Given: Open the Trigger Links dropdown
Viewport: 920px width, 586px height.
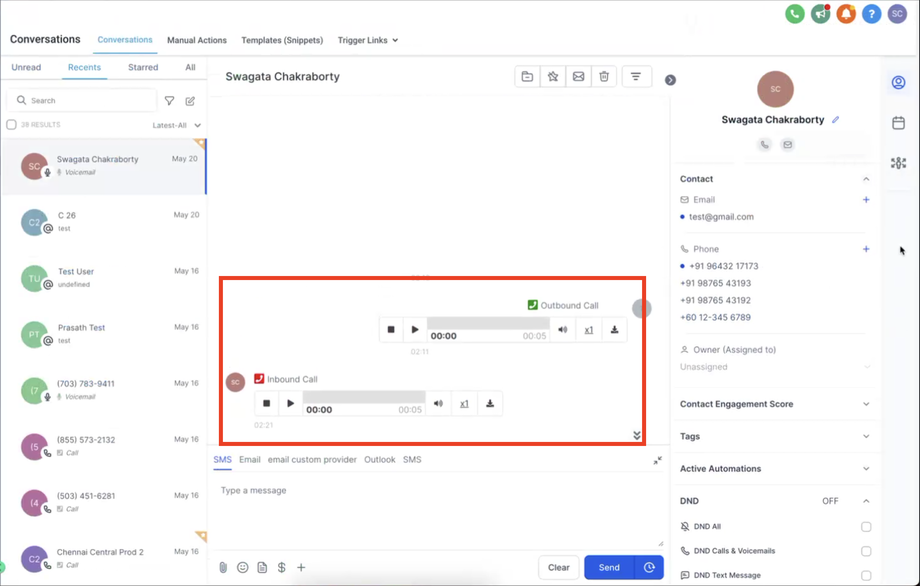Looking at the screenshot, I should coord(367,40).
